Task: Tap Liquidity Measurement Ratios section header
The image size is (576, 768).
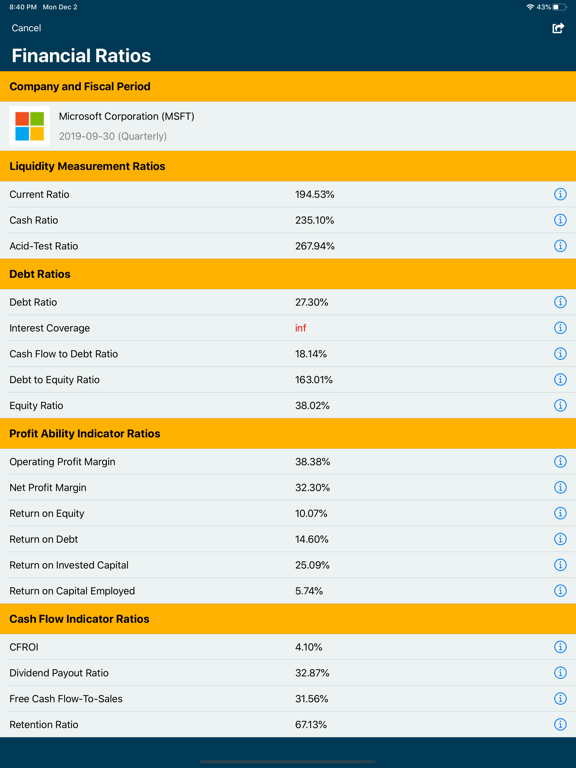Action: (288, 166)
